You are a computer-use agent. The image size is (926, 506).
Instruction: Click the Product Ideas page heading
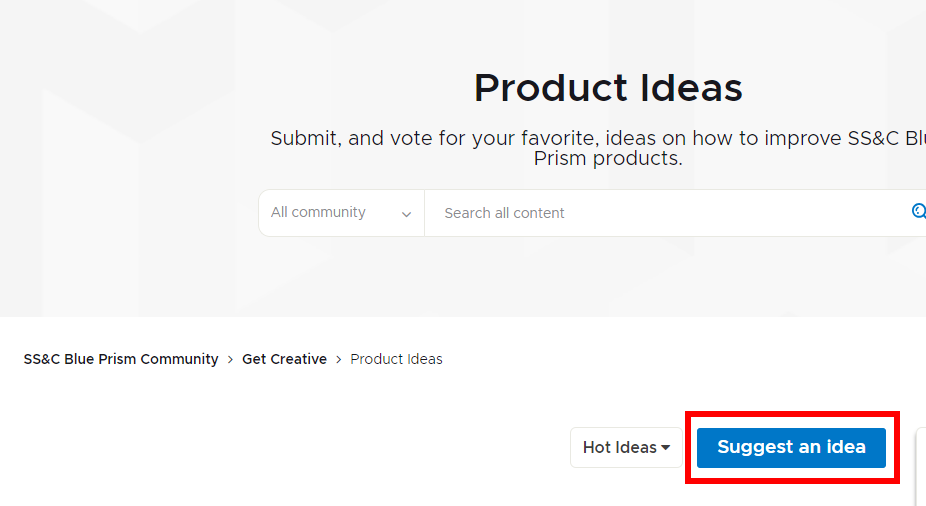click(x=608, y=88)
